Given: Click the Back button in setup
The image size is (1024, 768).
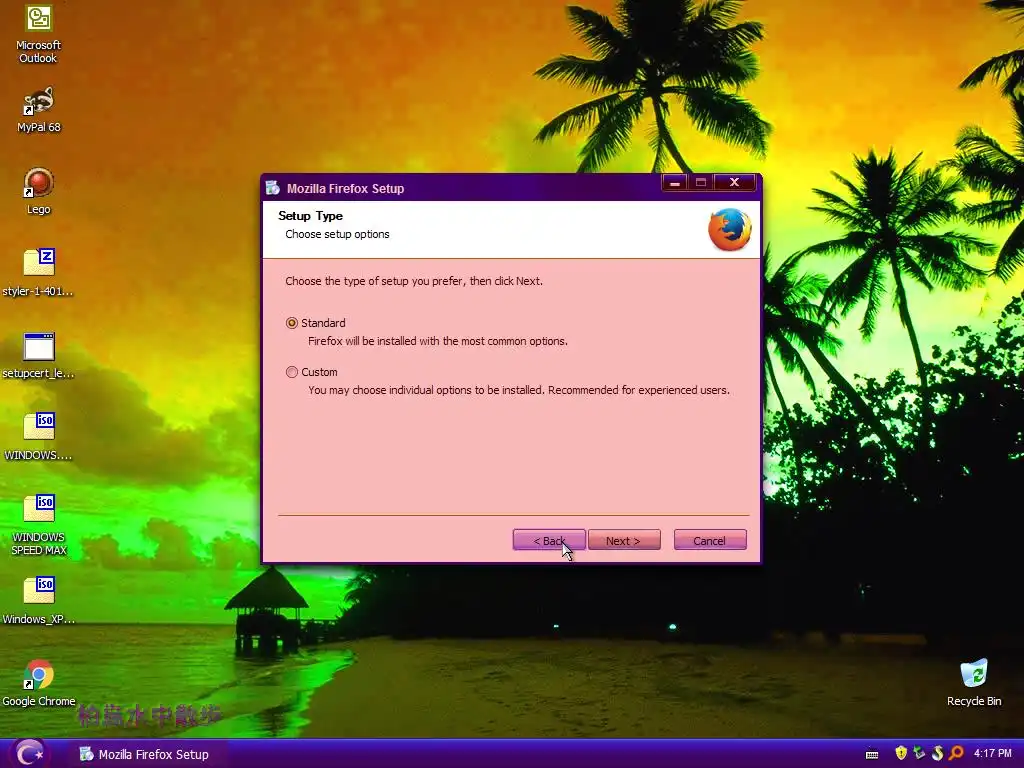Looking at the screenshot, I should 549,540.
